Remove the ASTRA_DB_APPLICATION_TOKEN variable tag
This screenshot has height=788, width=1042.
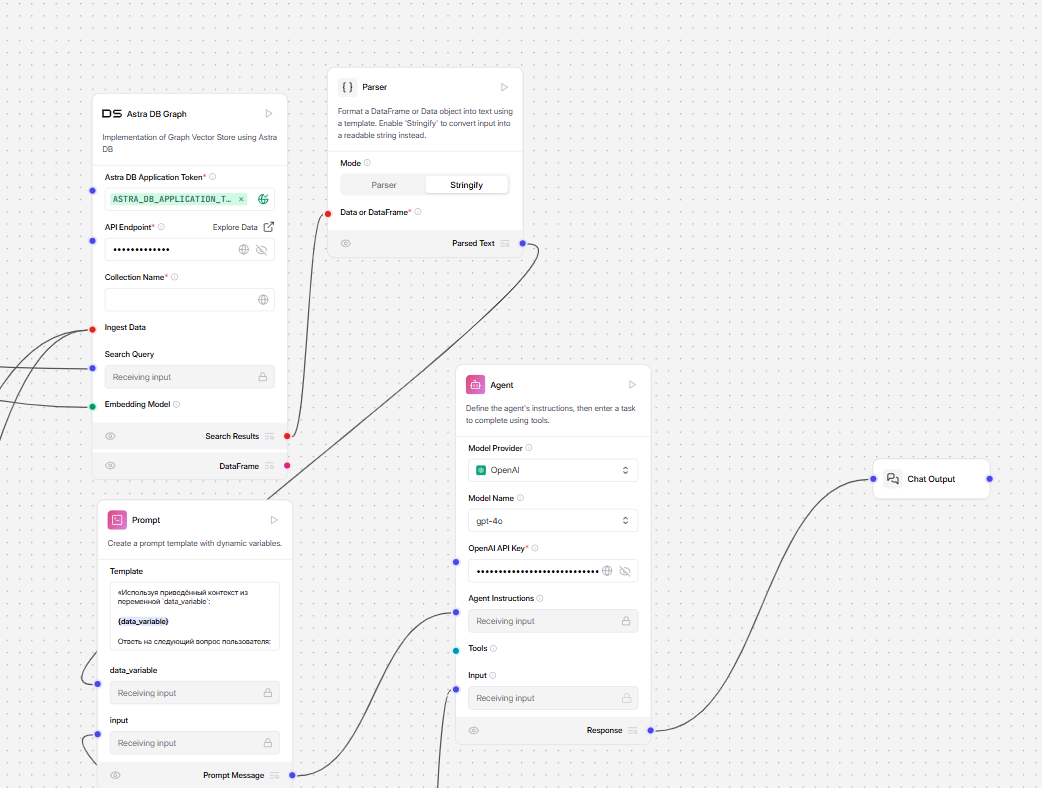[241, 199]
